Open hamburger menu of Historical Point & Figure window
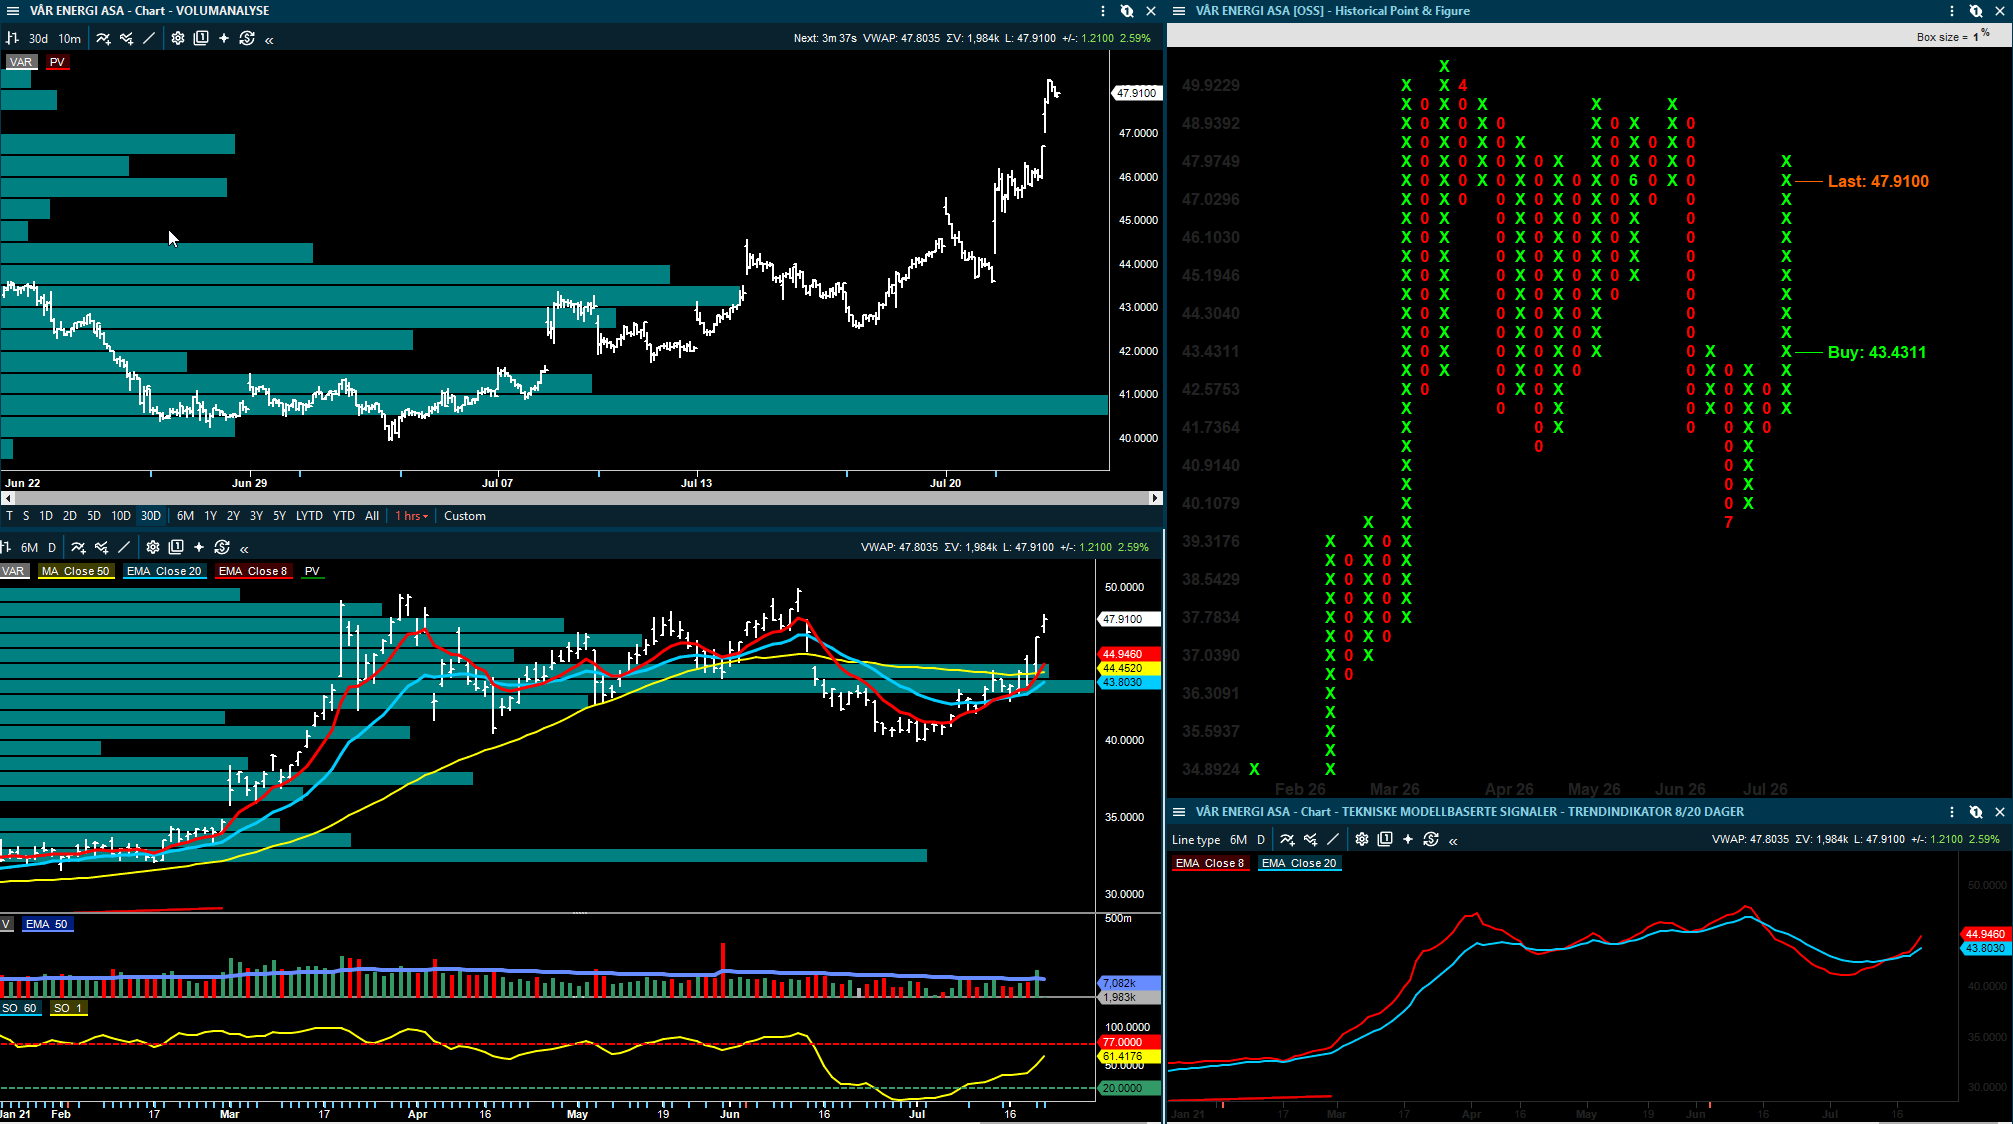Viewport: 2013px width, 1124px height. (x=1179, y=11)
